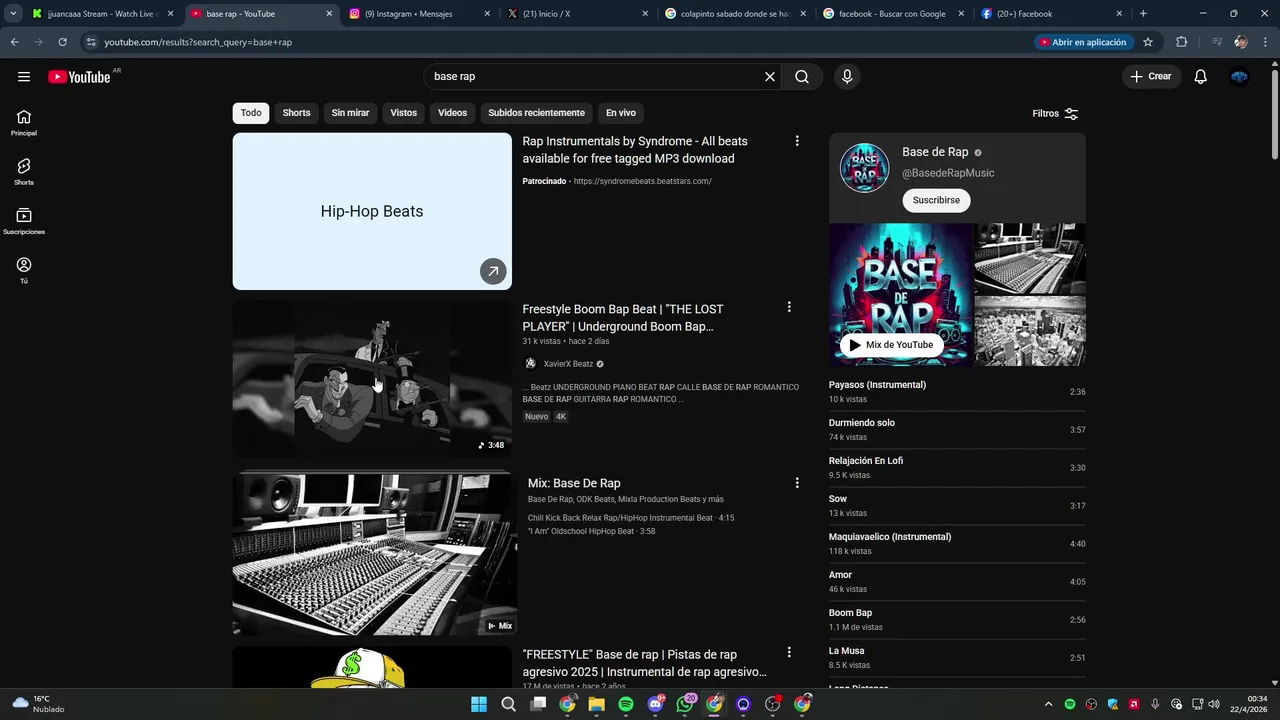This screenshot has height=720, width=1280.
Task: Open the syndromebeats.beatstars.com ad link
Action: 642,181
